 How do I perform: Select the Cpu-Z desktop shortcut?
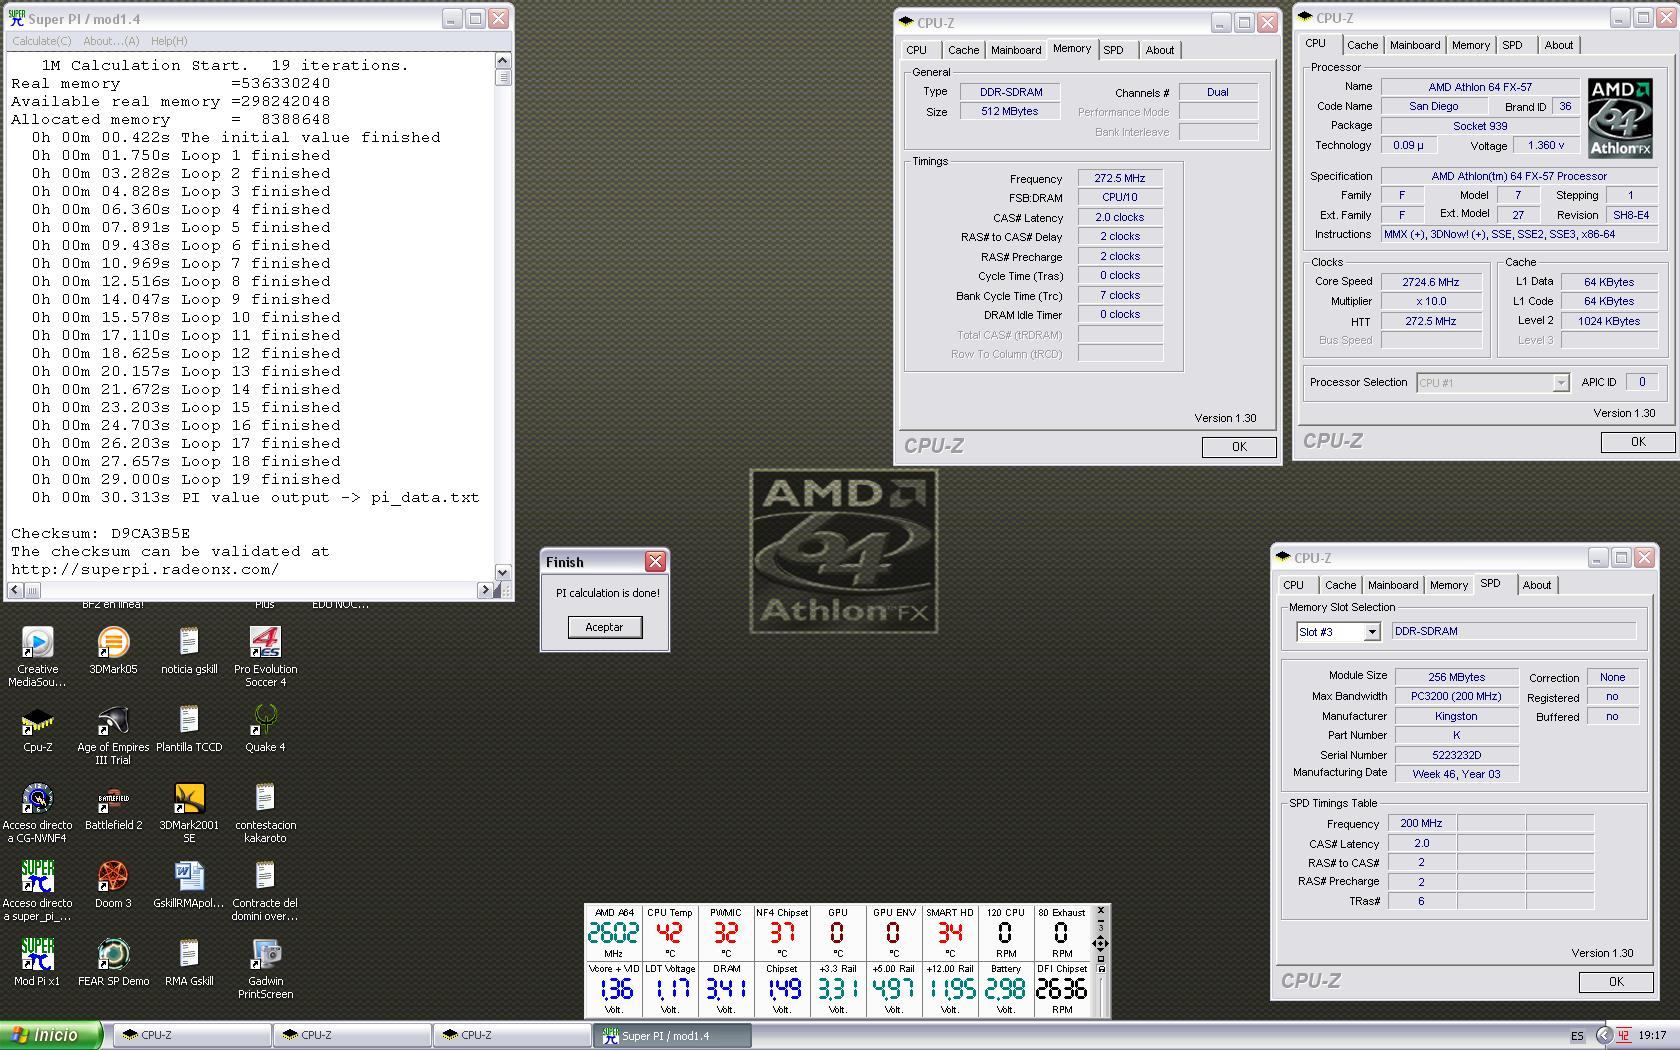pyautogui.click(x=37, y=729)
